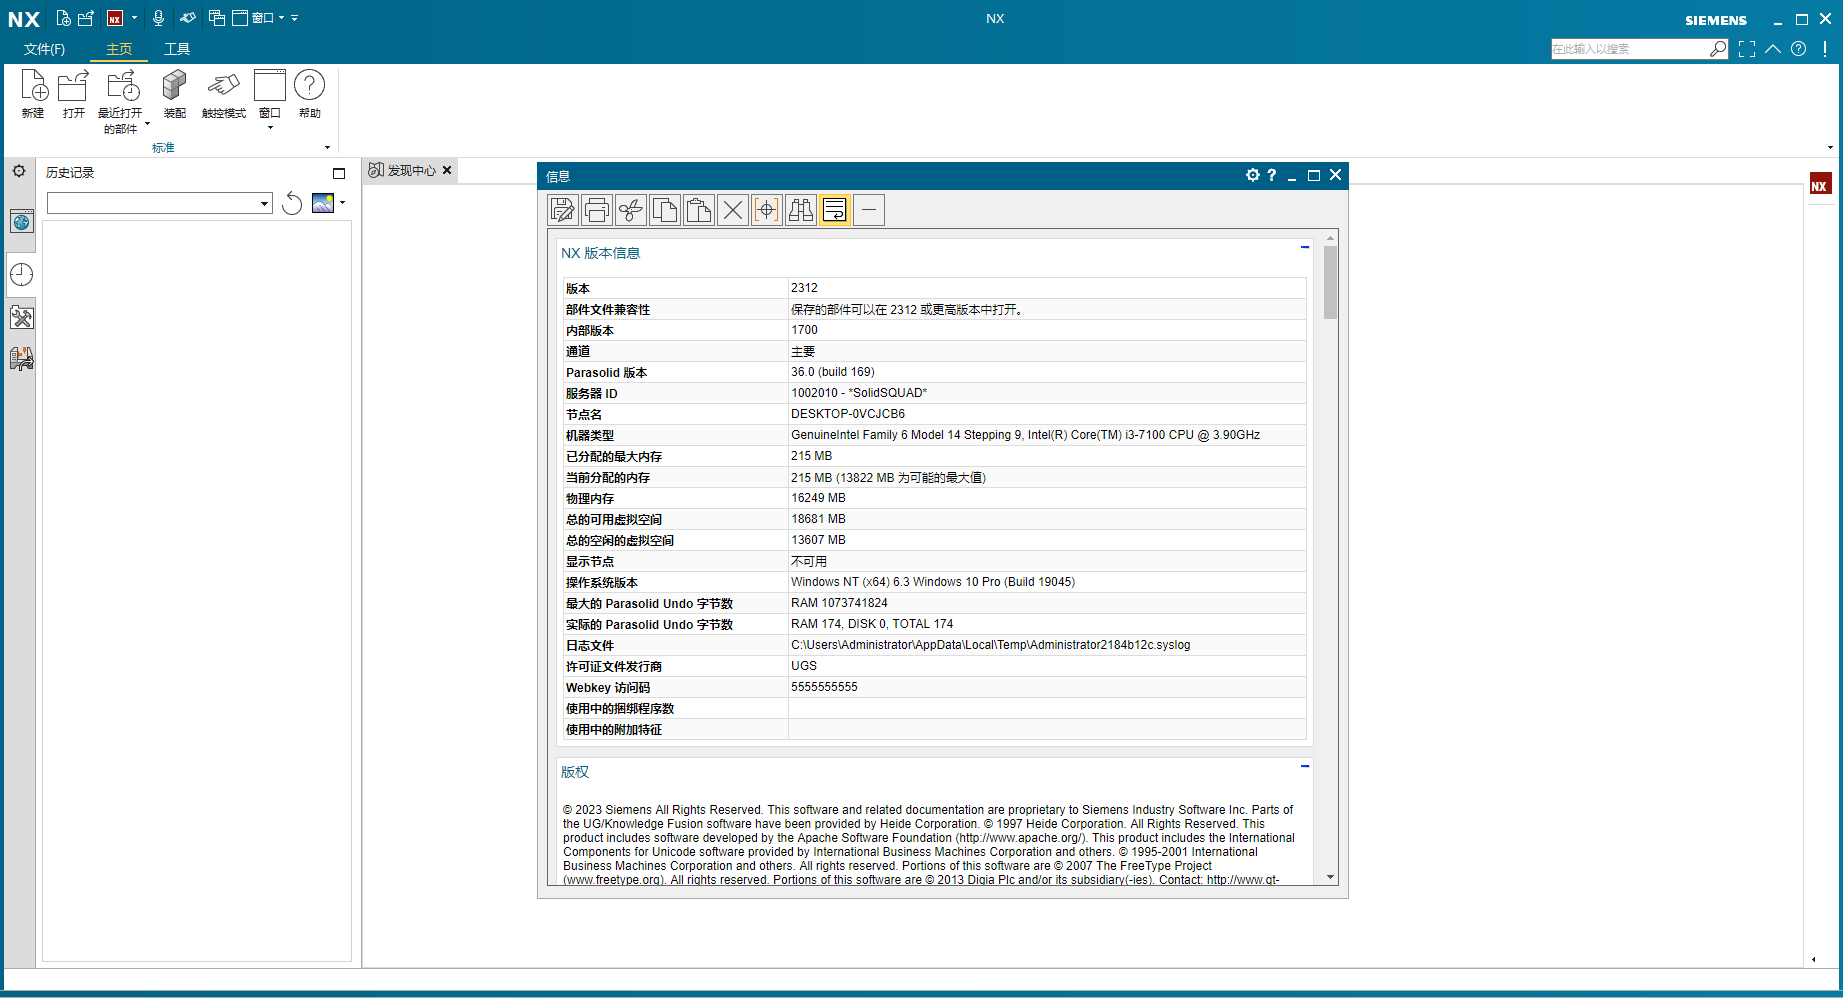
Task: Open a file using the 打开 icon
Action: (x=72, y=96)
